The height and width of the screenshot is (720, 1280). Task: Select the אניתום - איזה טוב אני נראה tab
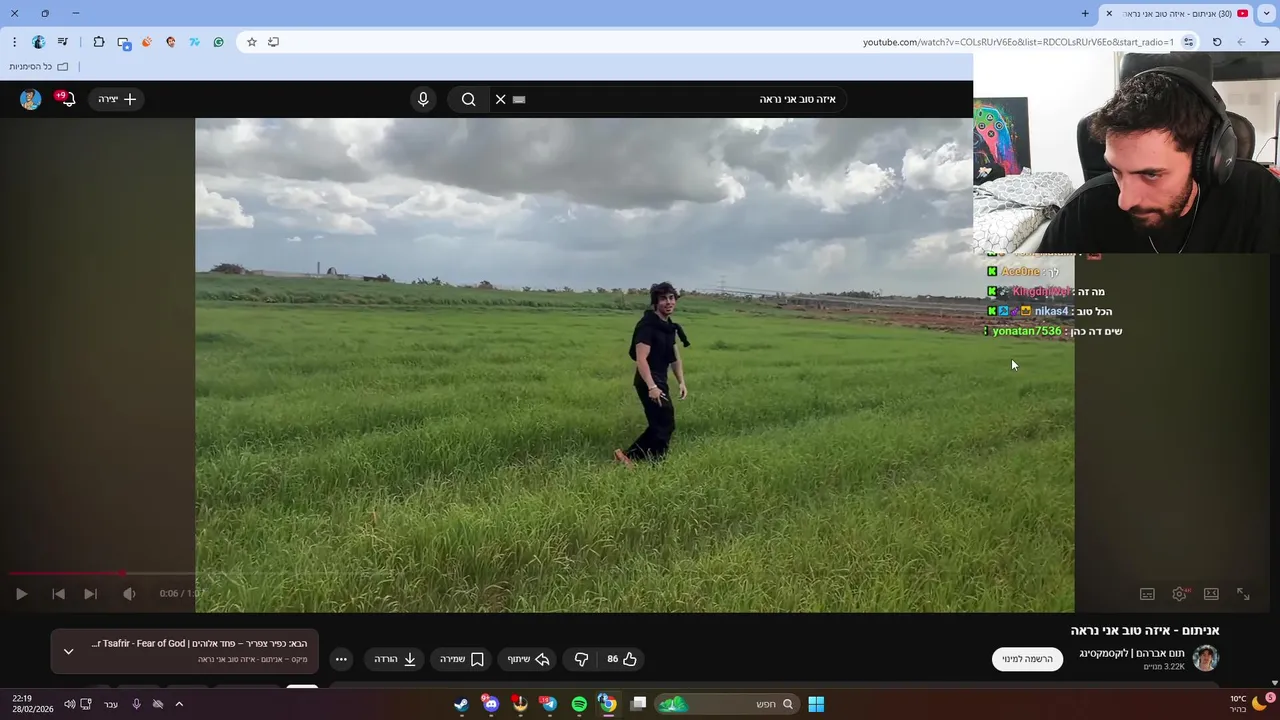click(x=1178, y=14)
